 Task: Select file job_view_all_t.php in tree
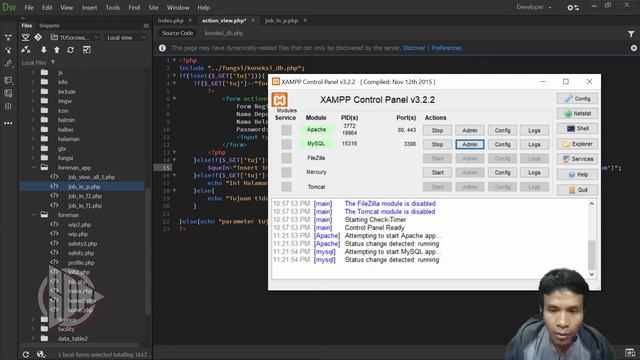tap(91, 177)
